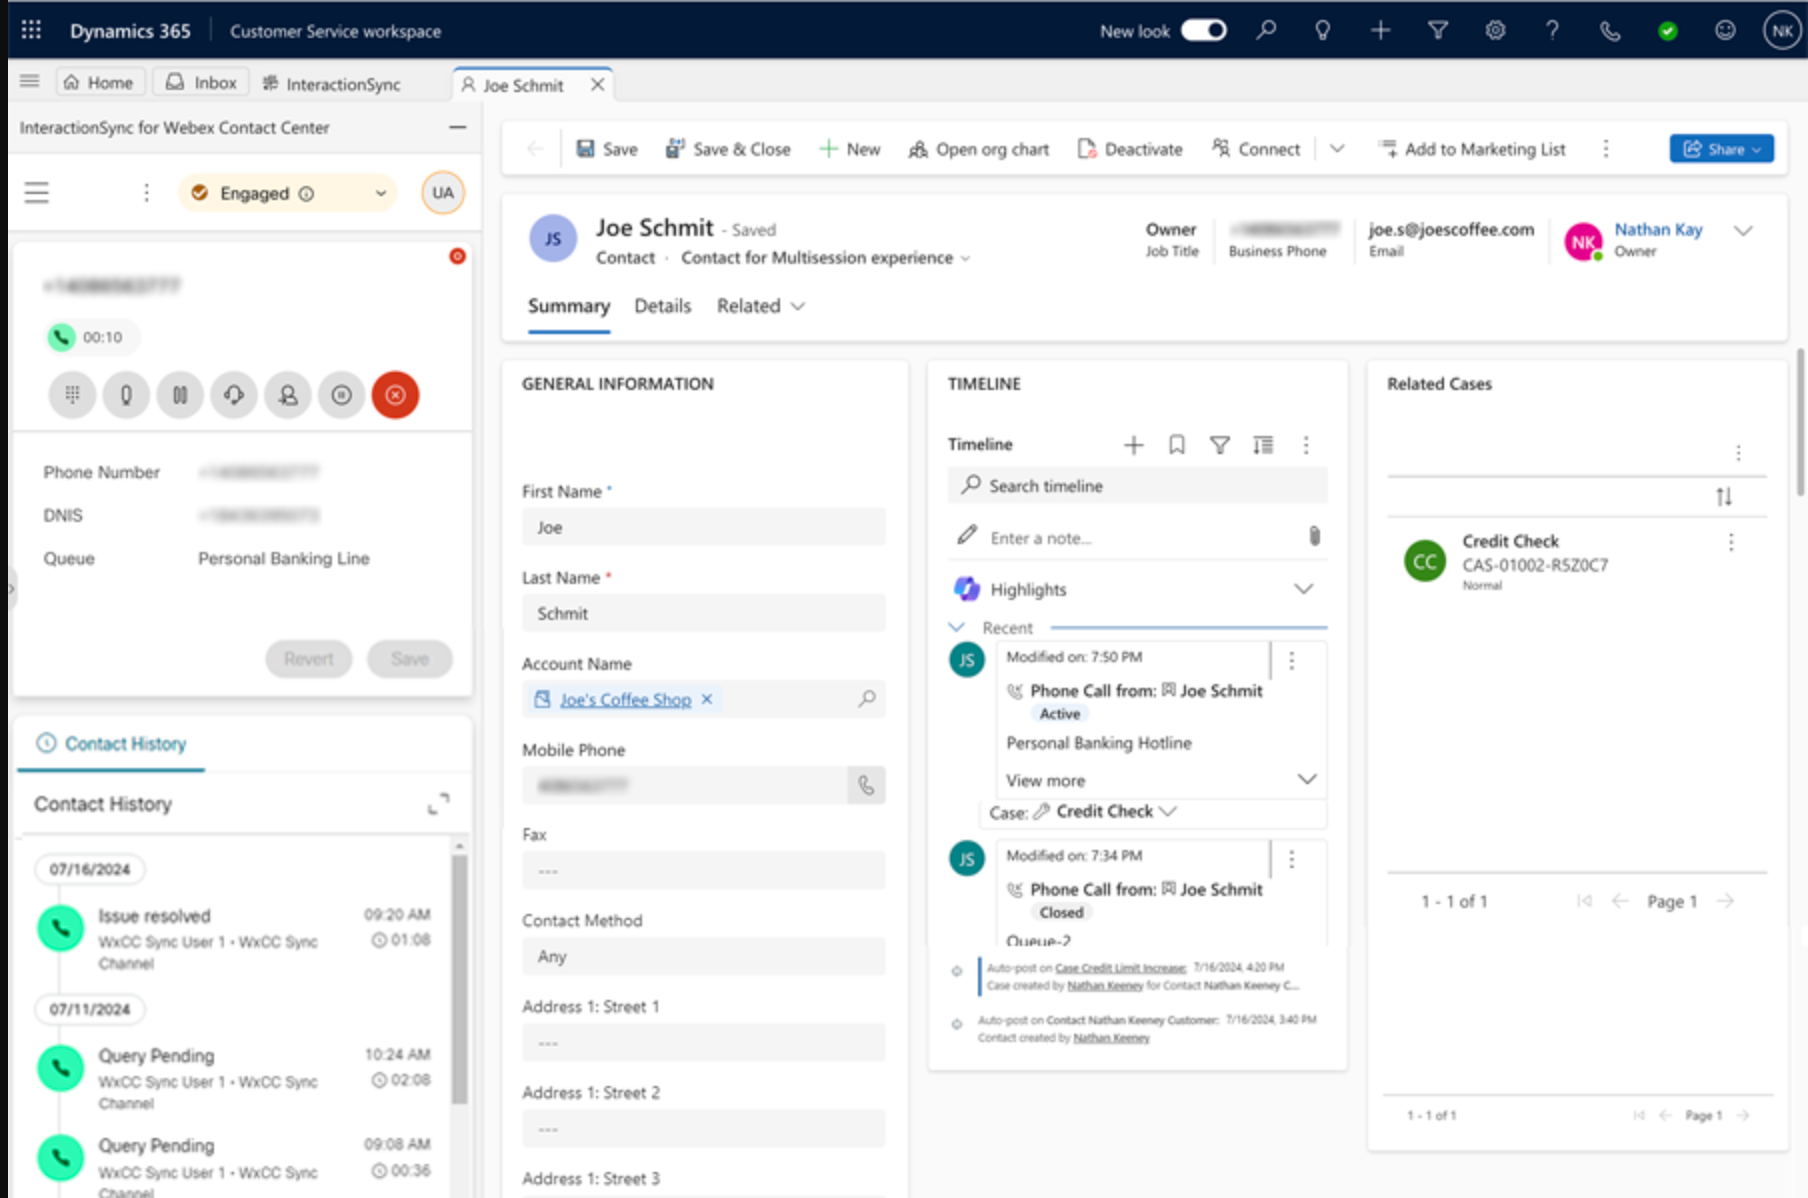
Task: Click Save & Close
Action: click(x=728, y=149)
